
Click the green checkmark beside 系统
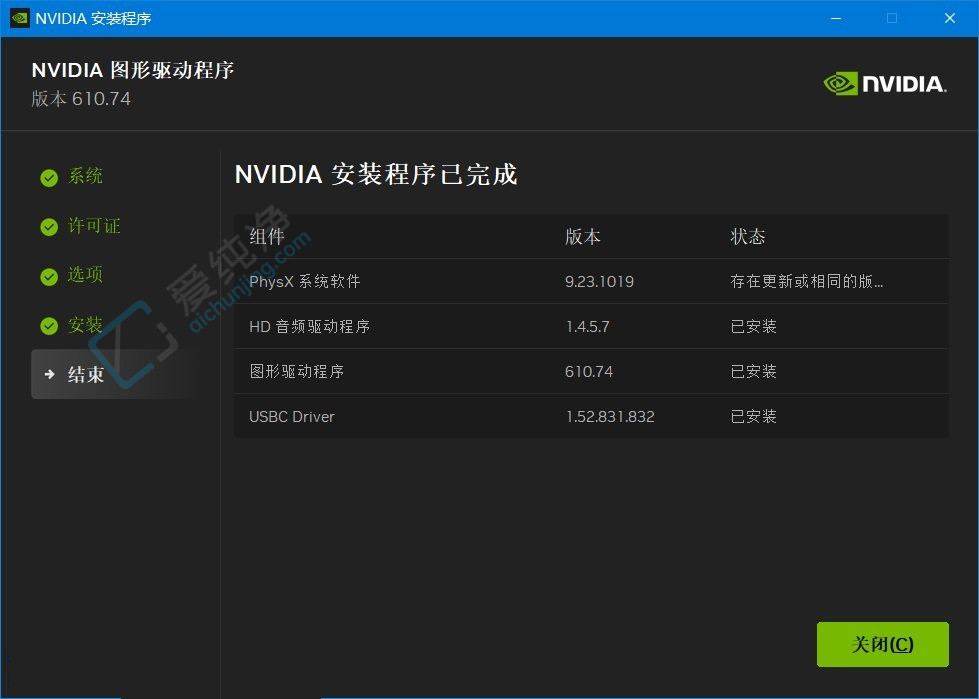coord(49,178)
